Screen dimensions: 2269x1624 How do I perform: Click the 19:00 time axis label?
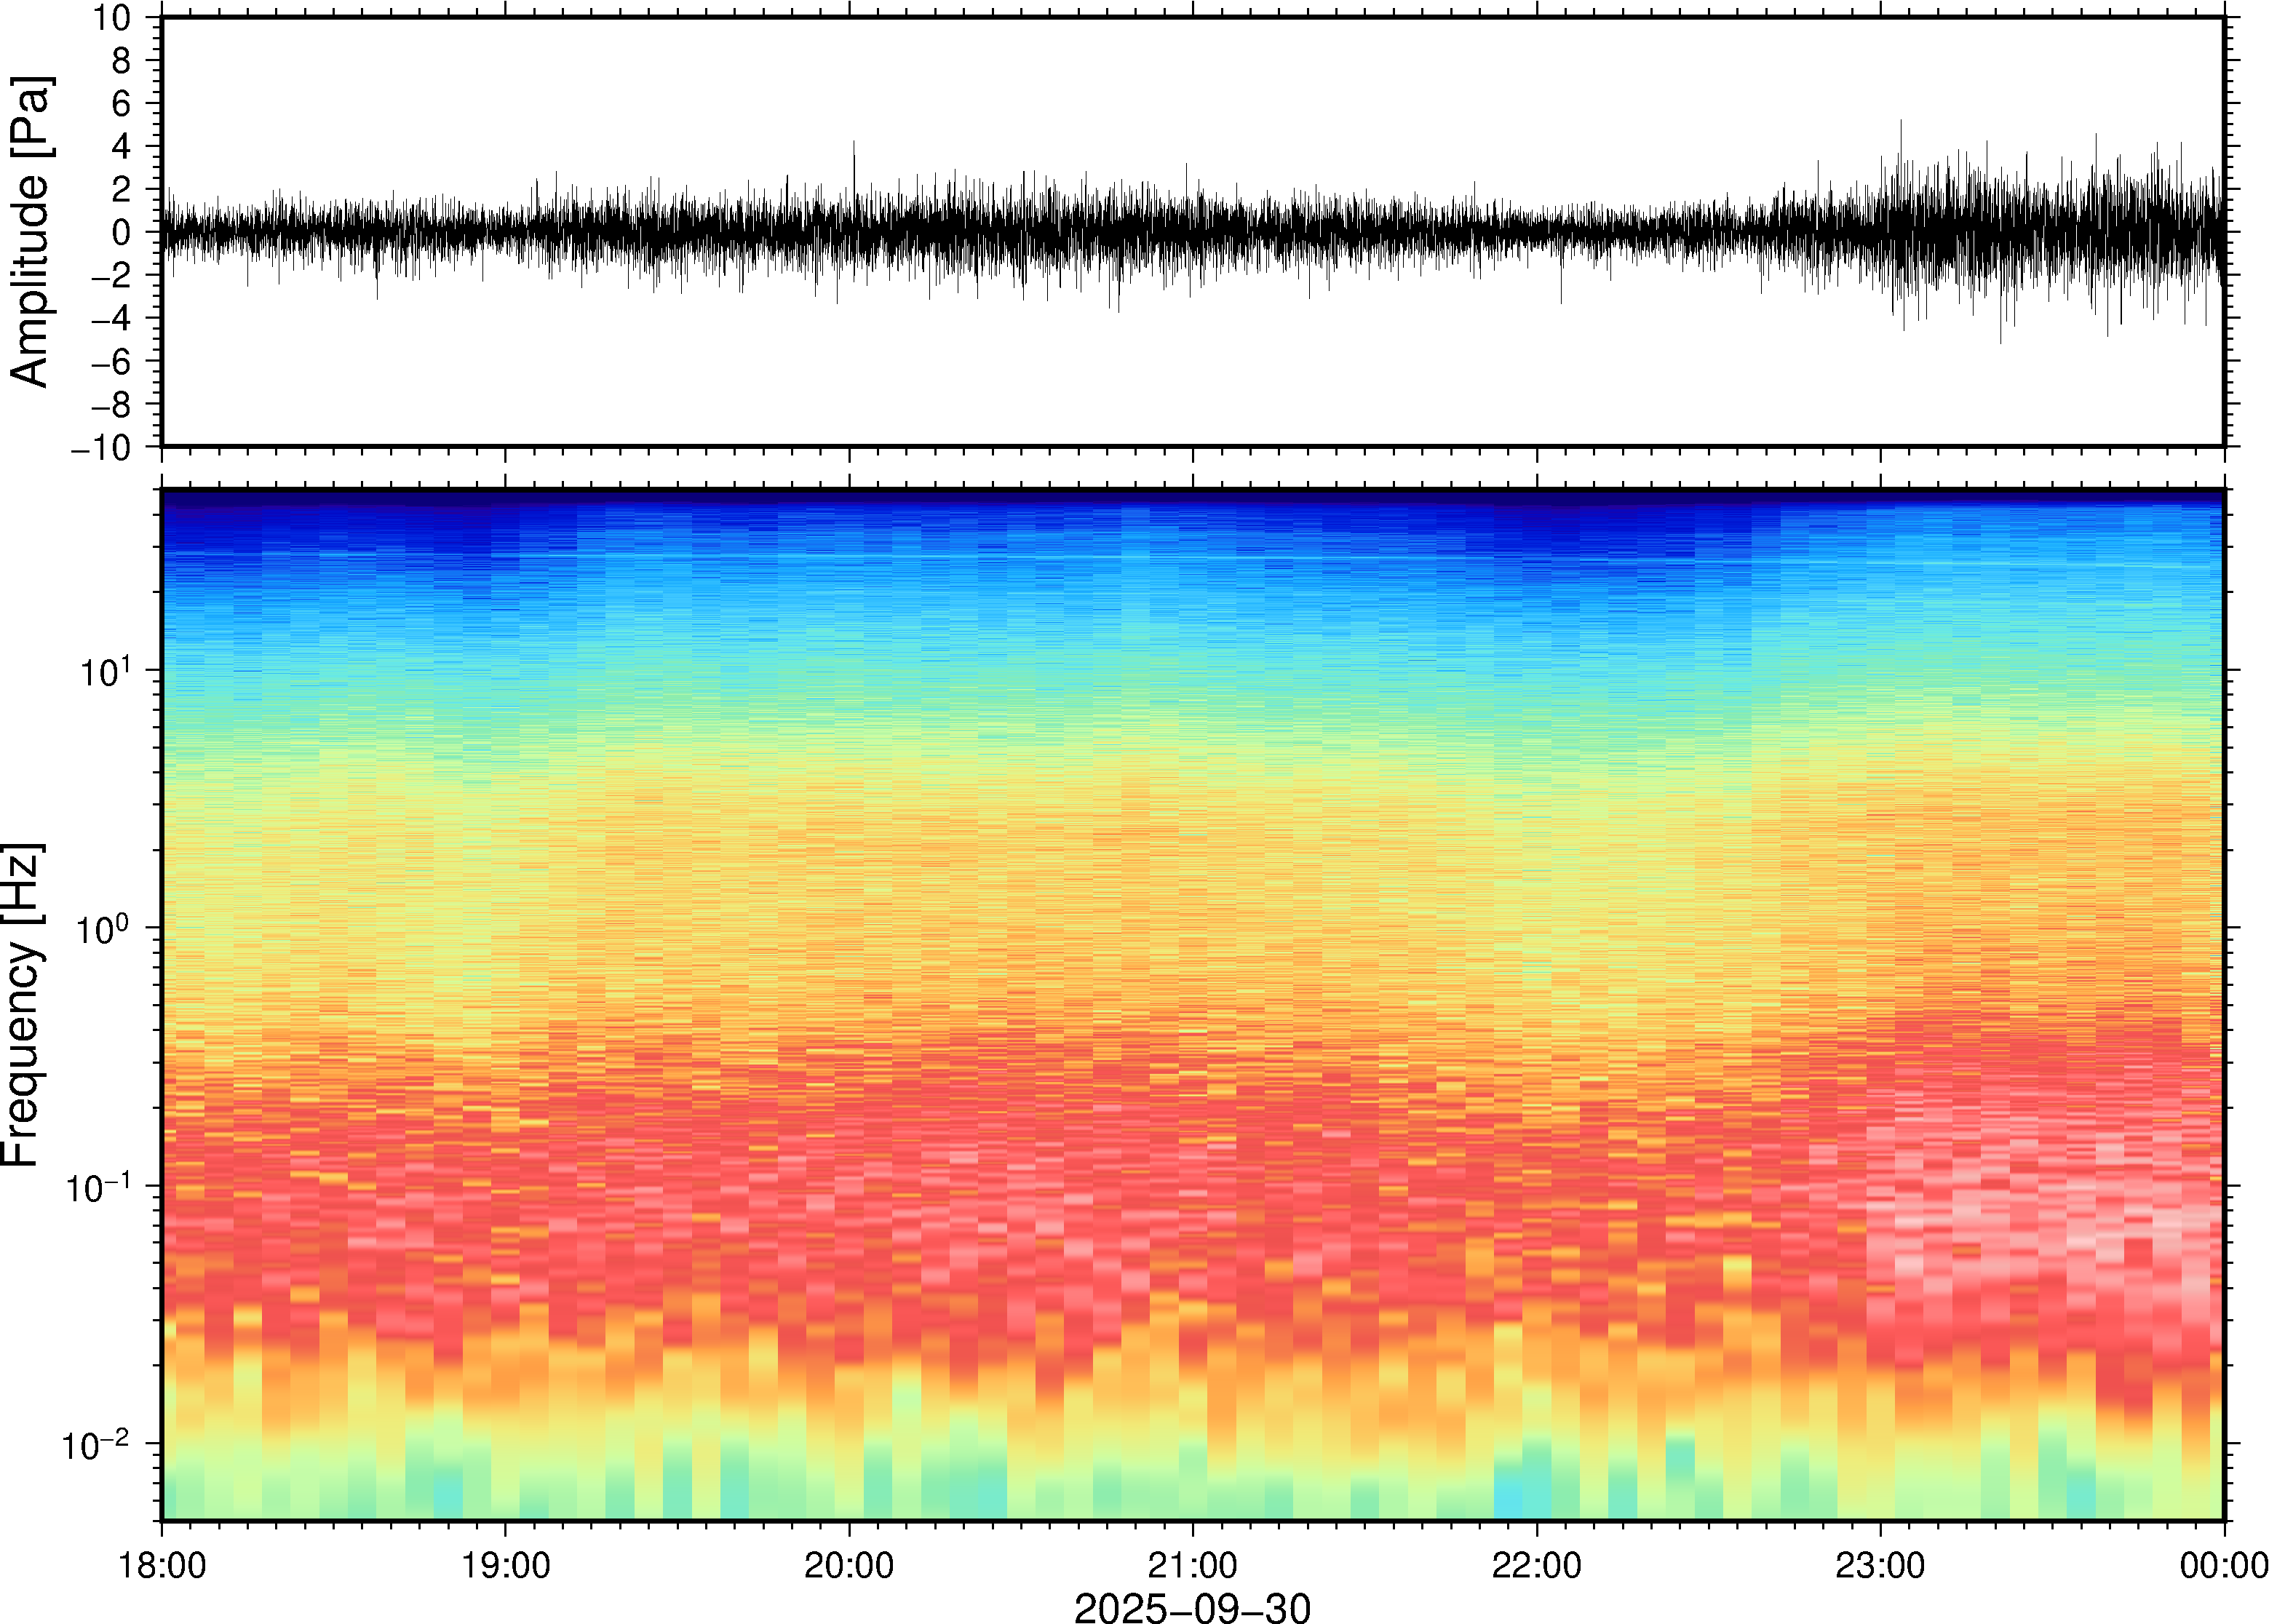(x=505, y=1565)
